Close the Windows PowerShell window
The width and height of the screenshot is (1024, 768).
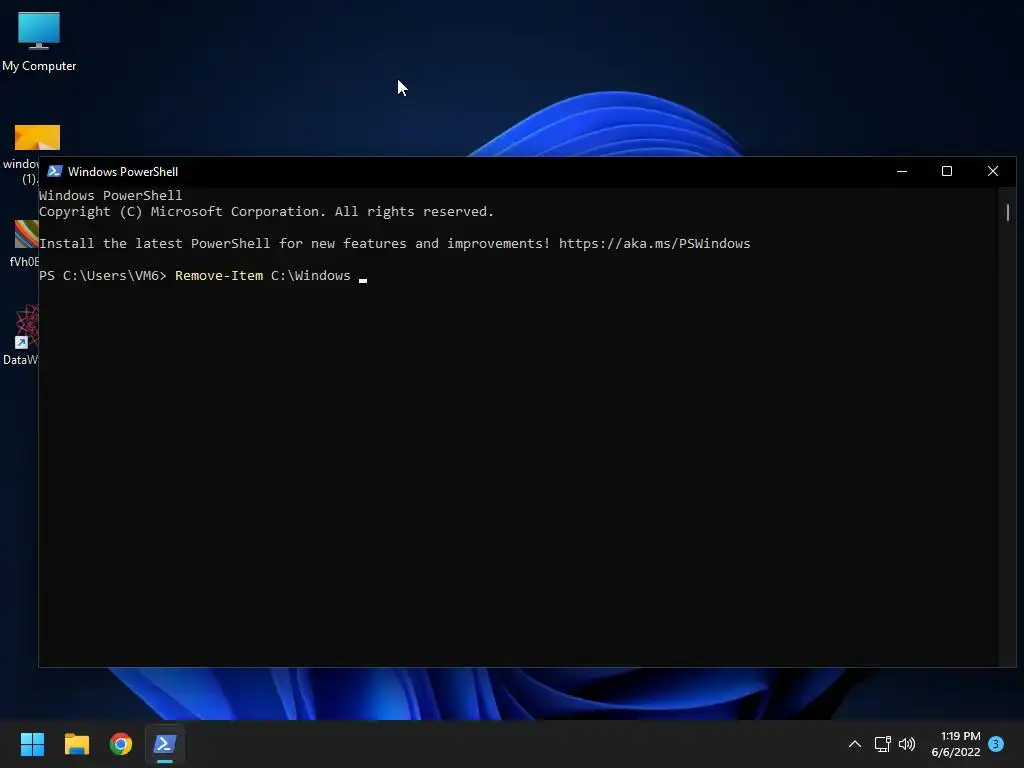pyautogui.click(x=993, y=171)
